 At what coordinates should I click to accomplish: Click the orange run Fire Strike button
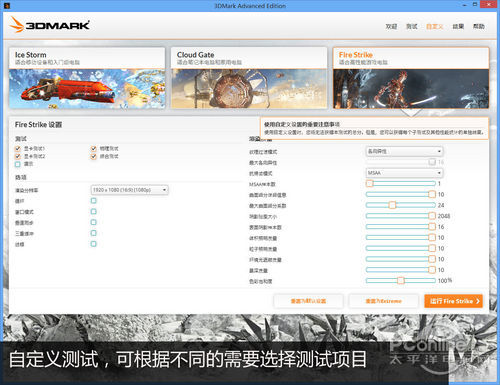coord(453,301)
